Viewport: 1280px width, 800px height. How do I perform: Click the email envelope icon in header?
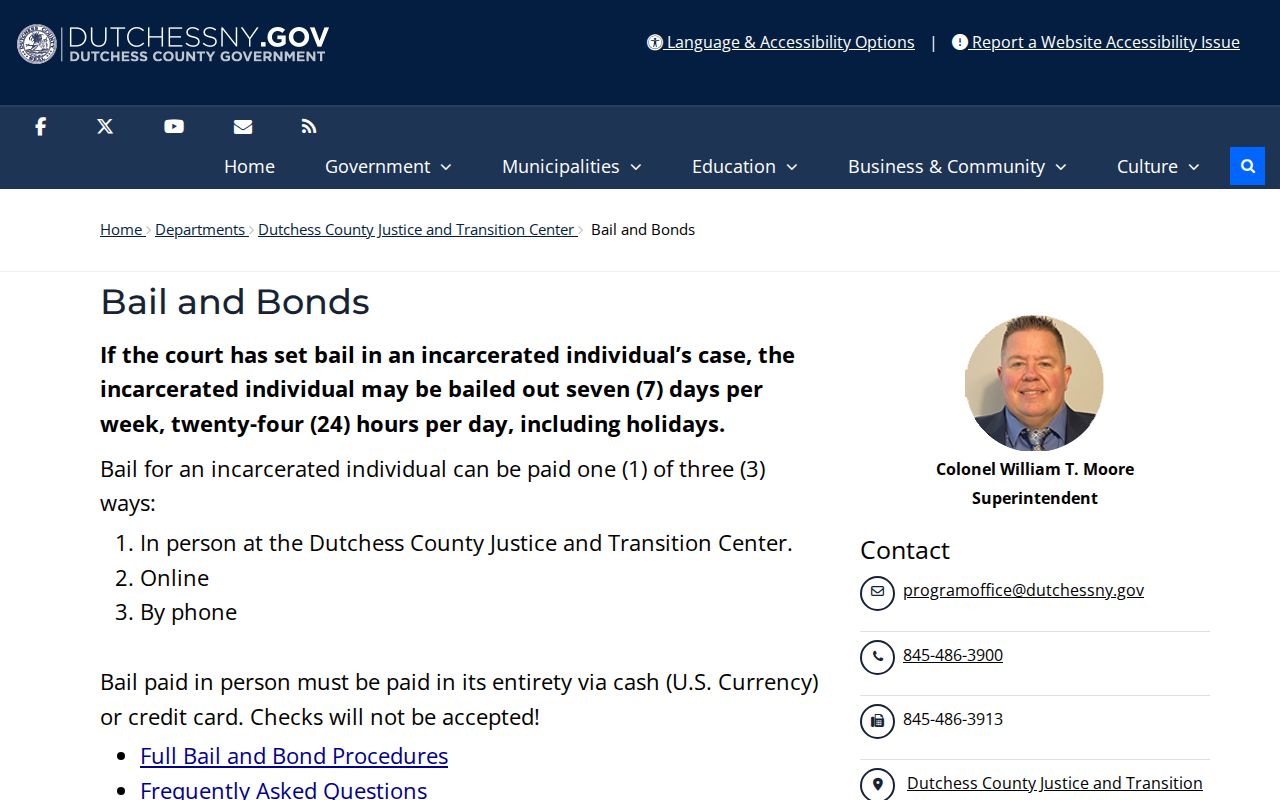[242, 126]
